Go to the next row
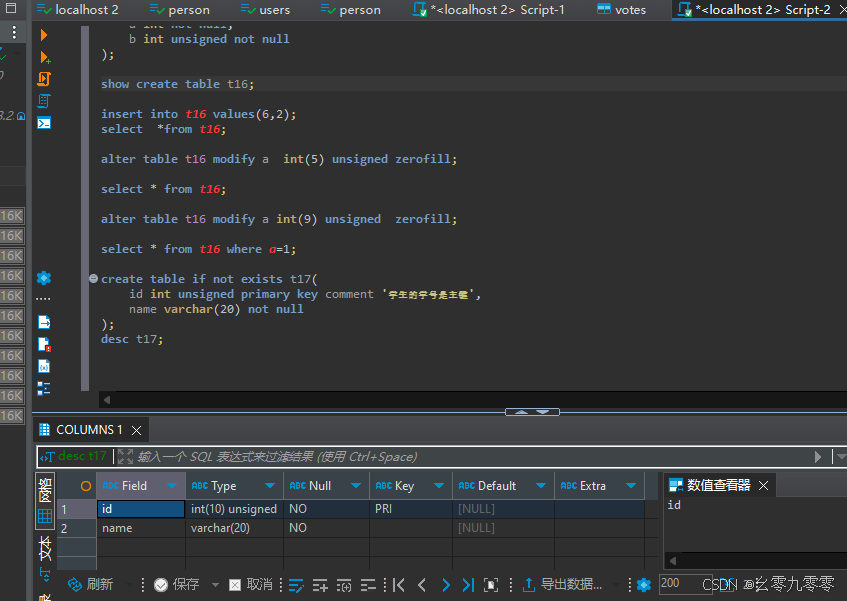Viewport: 847px width, 601px height. [x=445, y=585]
